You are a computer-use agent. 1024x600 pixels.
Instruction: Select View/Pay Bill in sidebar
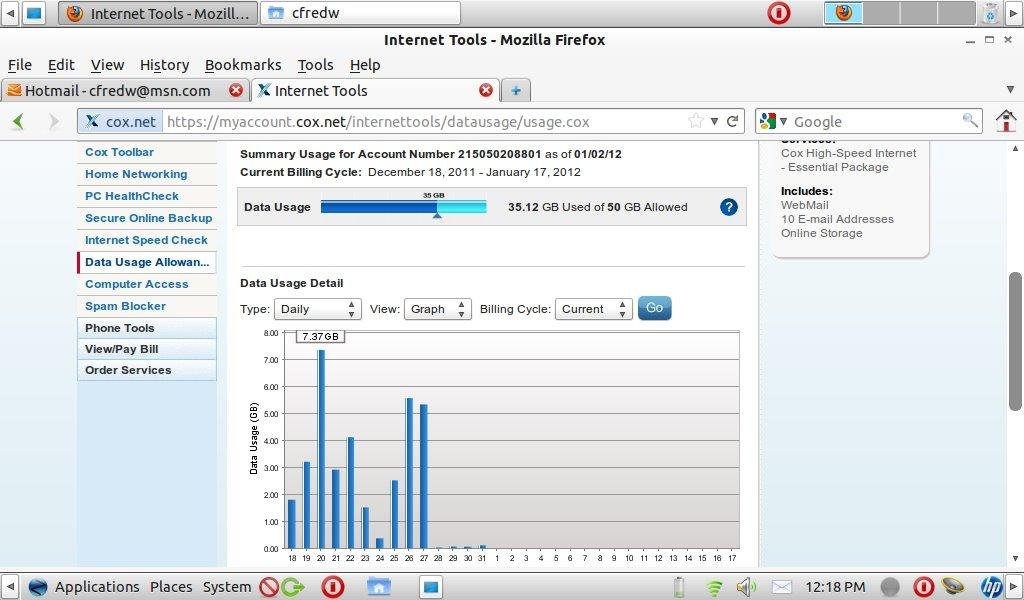147,349
